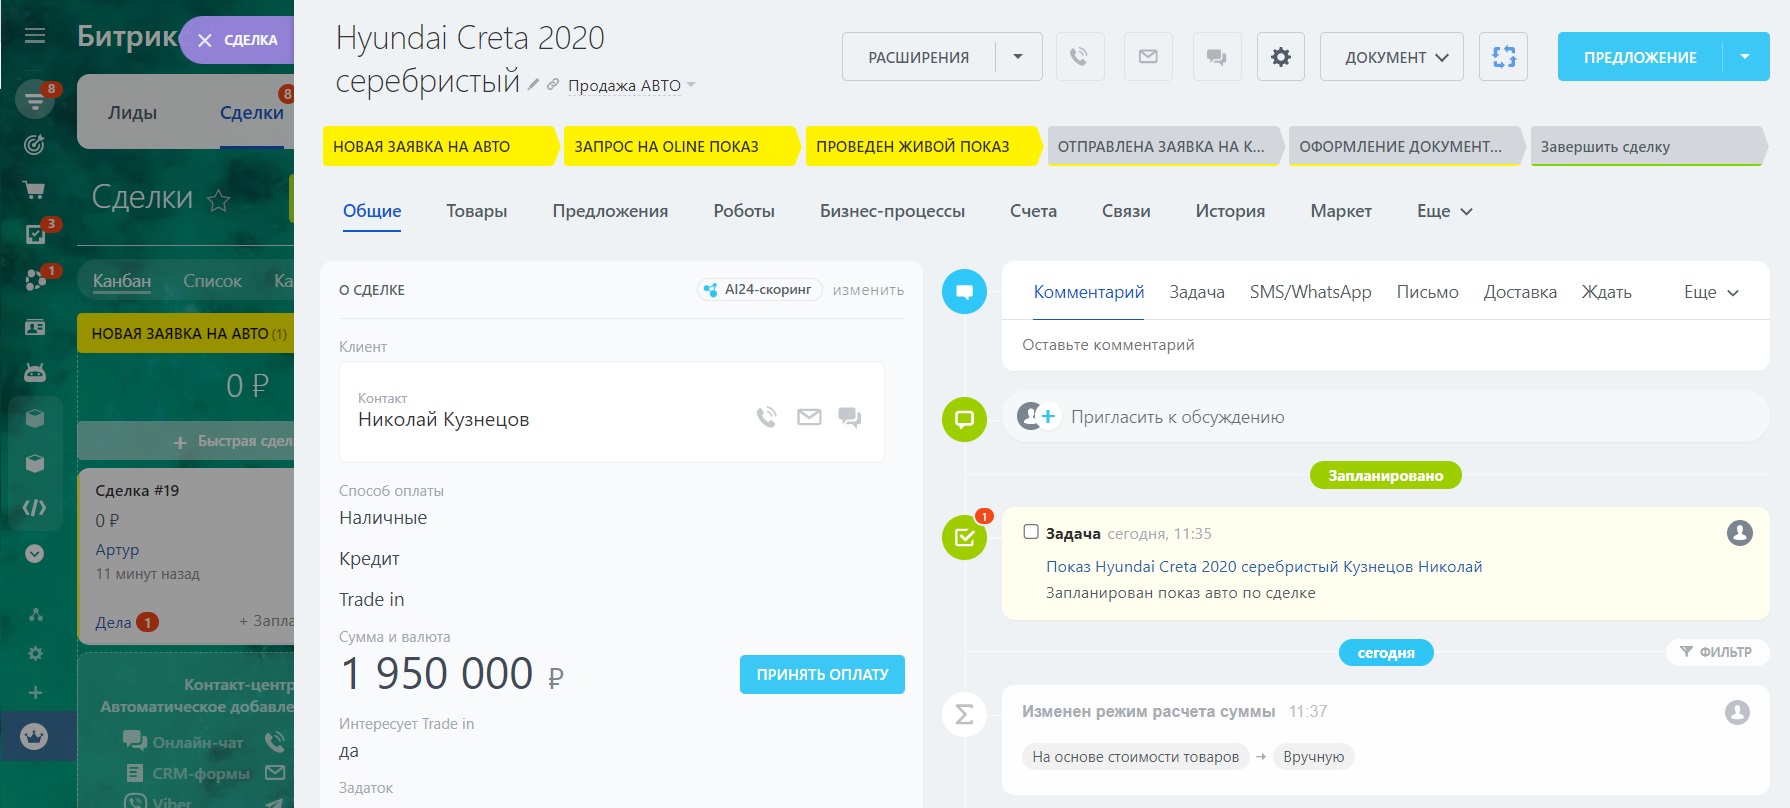
Task: Open the ДОКУМЕНТ dropdown
Action: pyautogui.click(x=1392, y=57)
